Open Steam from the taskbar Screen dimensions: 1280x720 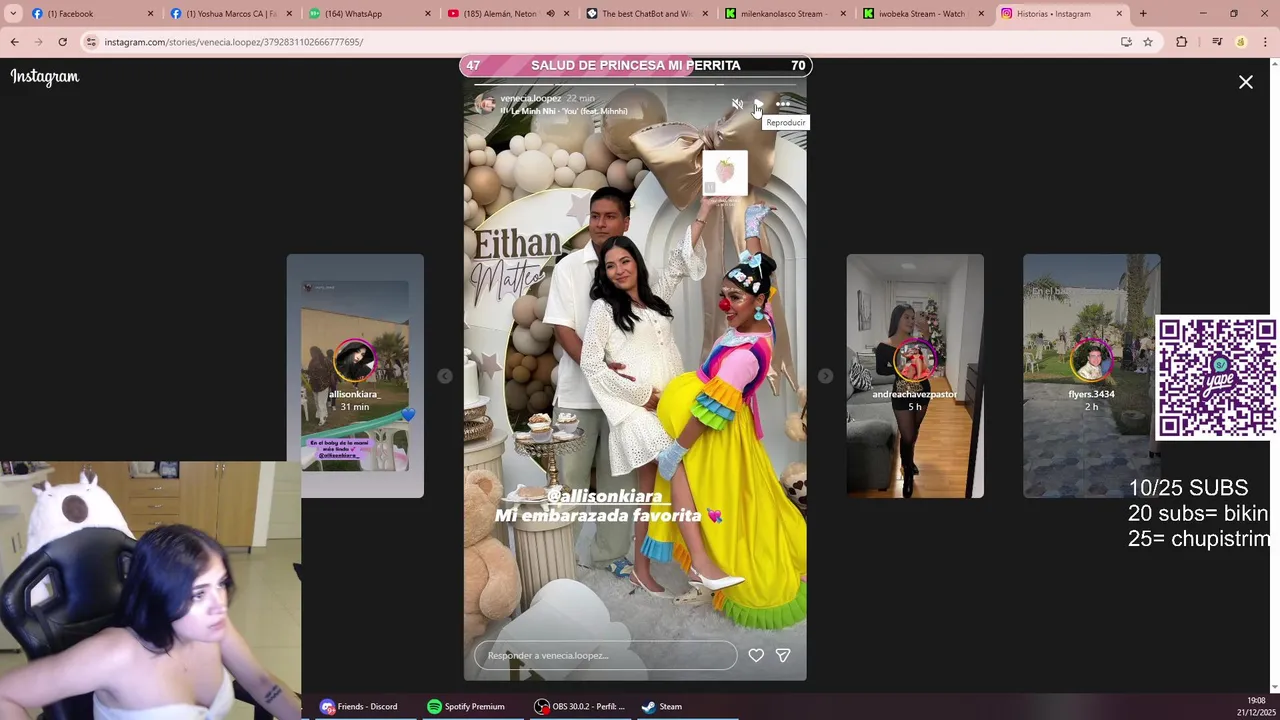[x=662, y=706]
